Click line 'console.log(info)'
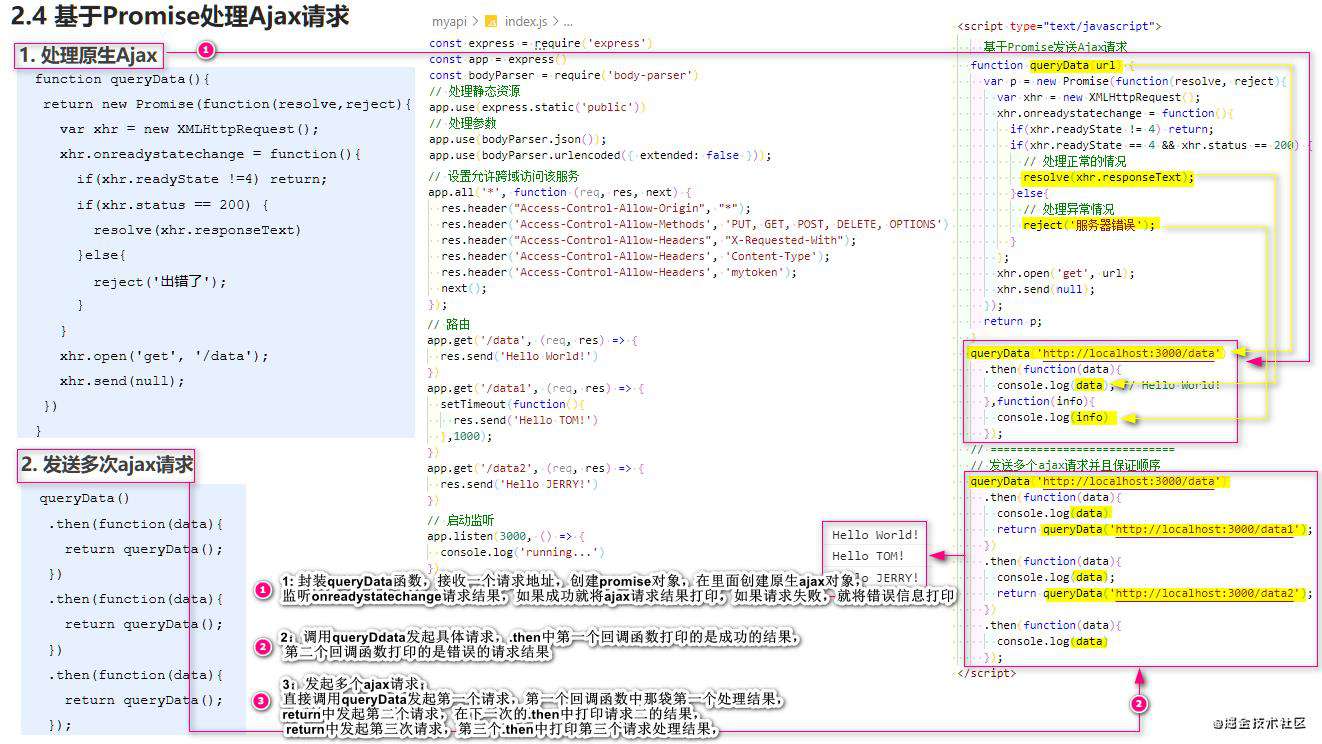Screen dimensions: 1322x744 (1053, 417)
